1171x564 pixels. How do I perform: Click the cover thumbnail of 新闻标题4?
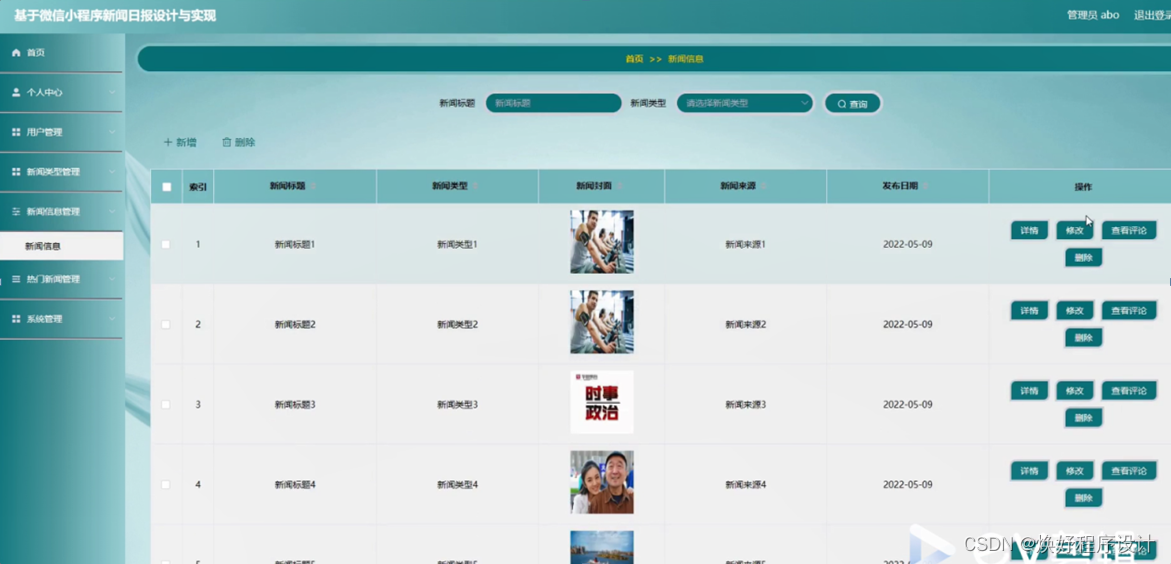602,482
